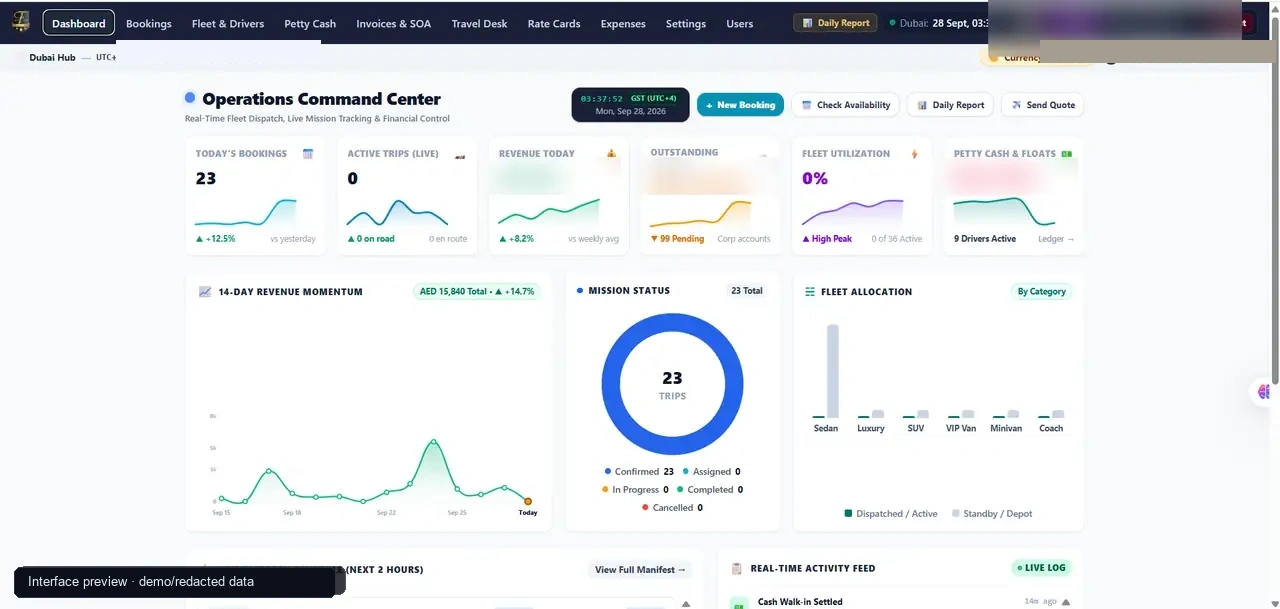Viewport: 1280px width, 609px height.
Task: Open Settings from the navigation bar
Action: tap(686, 23)
